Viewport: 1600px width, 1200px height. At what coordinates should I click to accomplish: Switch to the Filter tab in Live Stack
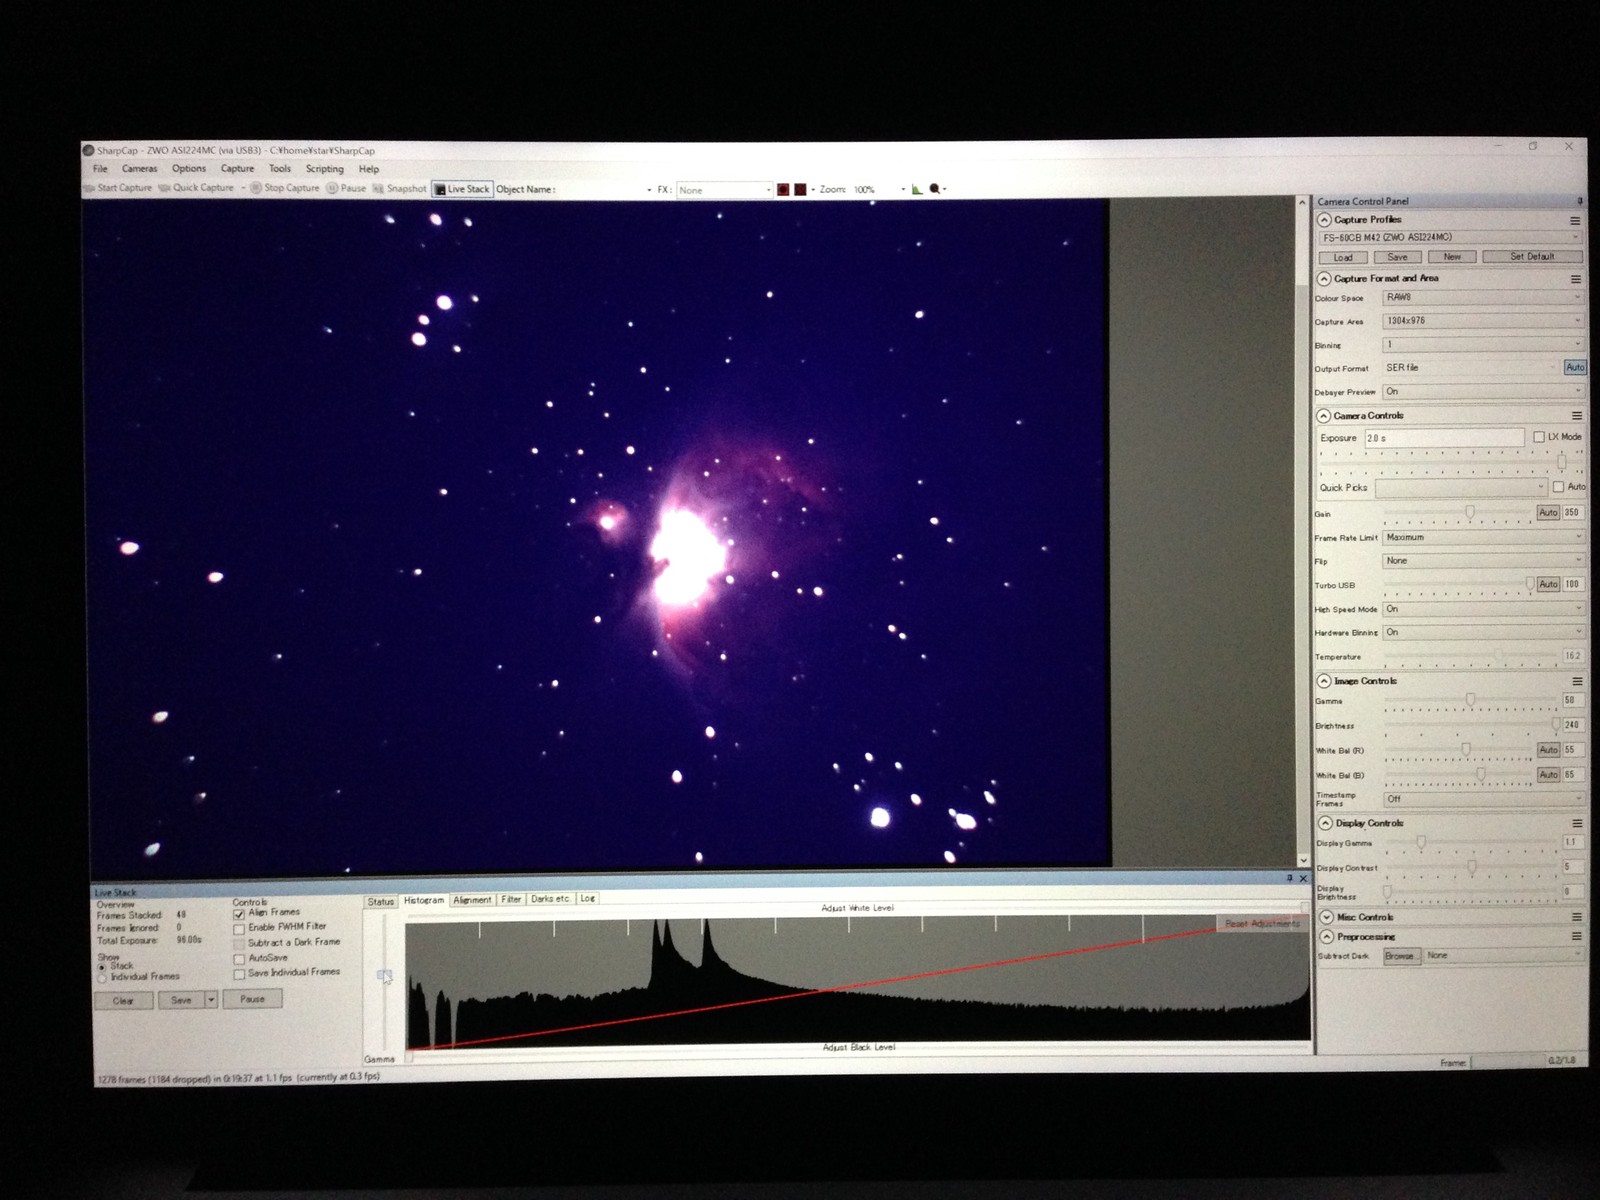pos(511,899)
